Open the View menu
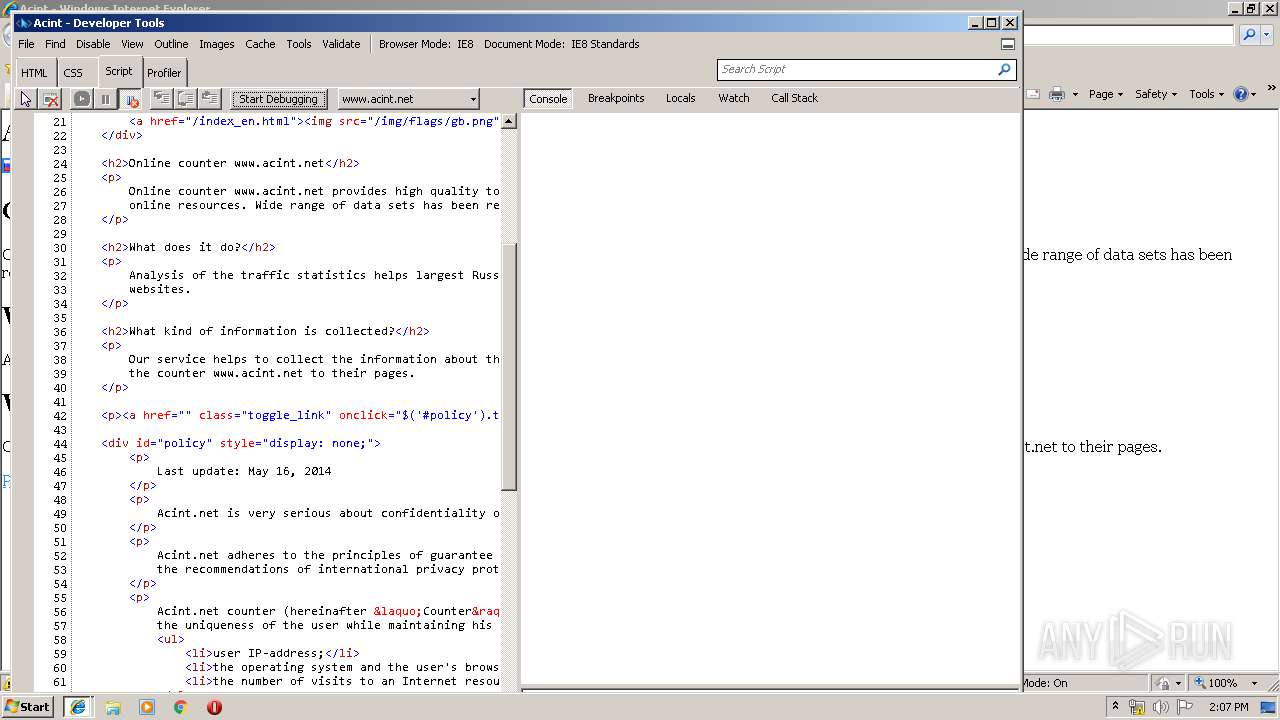This screenshot has width=1280, height=720. pos(132,44)
